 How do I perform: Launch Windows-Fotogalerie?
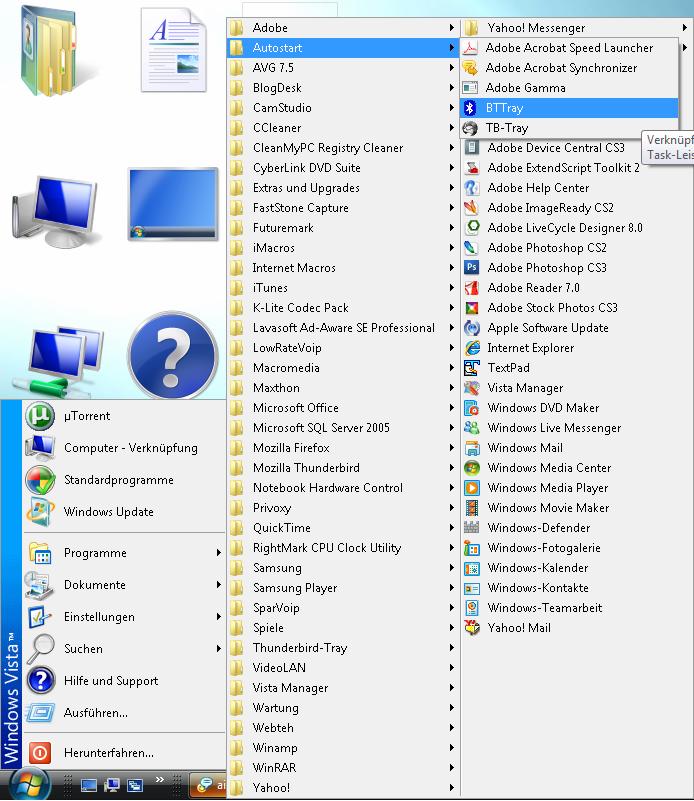coord(575,548)
